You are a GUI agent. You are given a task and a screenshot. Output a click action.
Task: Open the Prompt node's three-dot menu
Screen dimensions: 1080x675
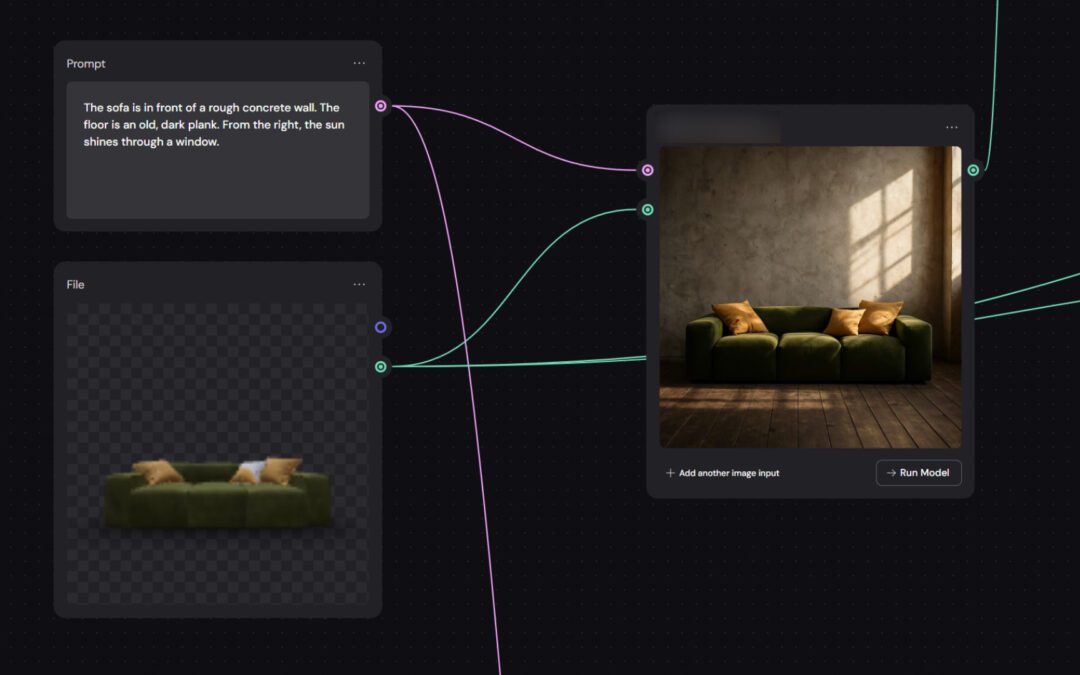359,63
